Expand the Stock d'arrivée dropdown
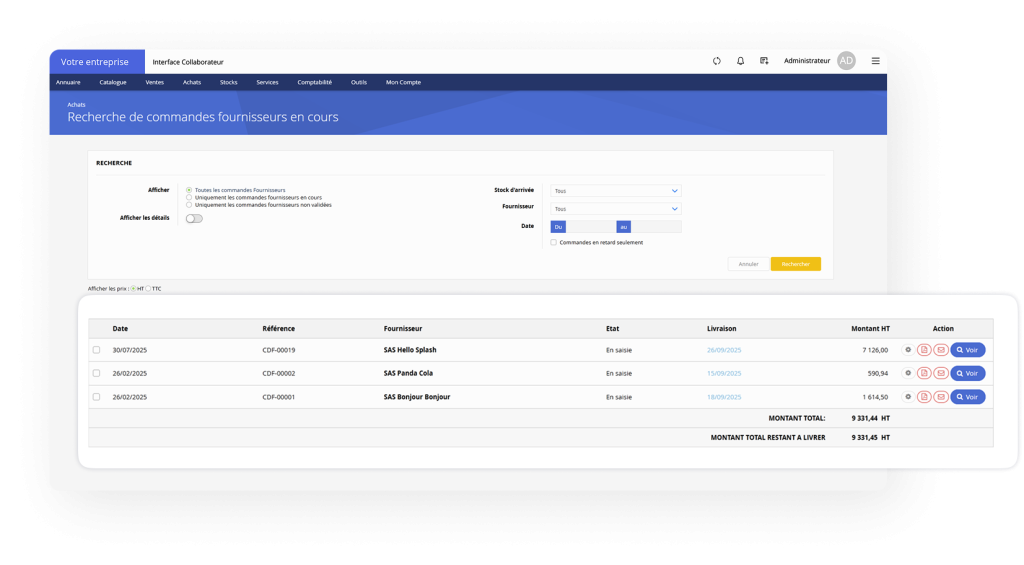 click(615, 190)
